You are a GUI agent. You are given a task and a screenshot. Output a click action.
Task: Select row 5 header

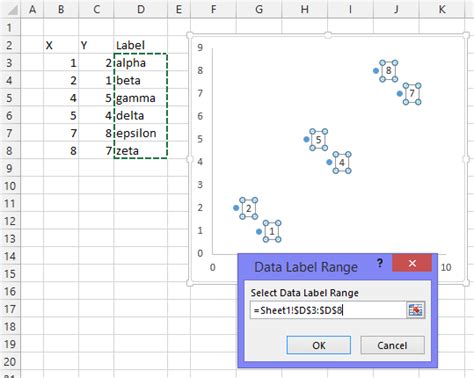(x=10, y=98)
